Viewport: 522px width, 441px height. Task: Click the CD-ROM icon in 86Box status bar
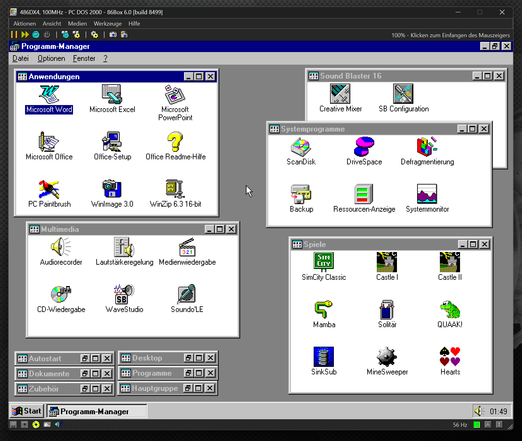point(36,424)
